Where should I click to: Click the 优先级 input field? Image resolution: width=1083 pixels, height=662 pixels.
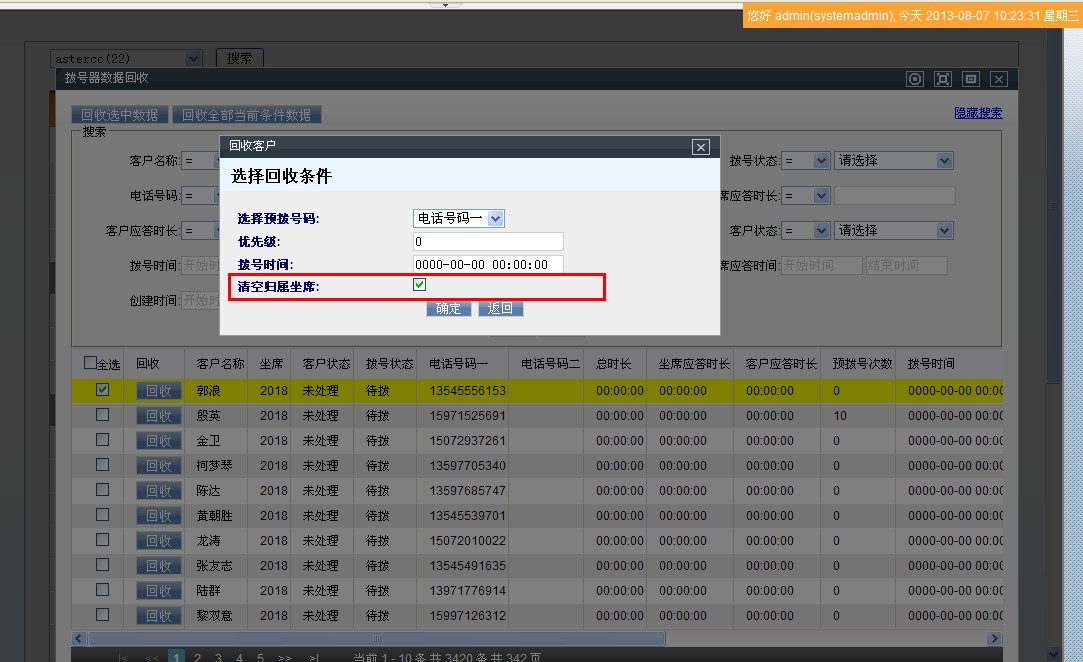[x=488, y=242]
